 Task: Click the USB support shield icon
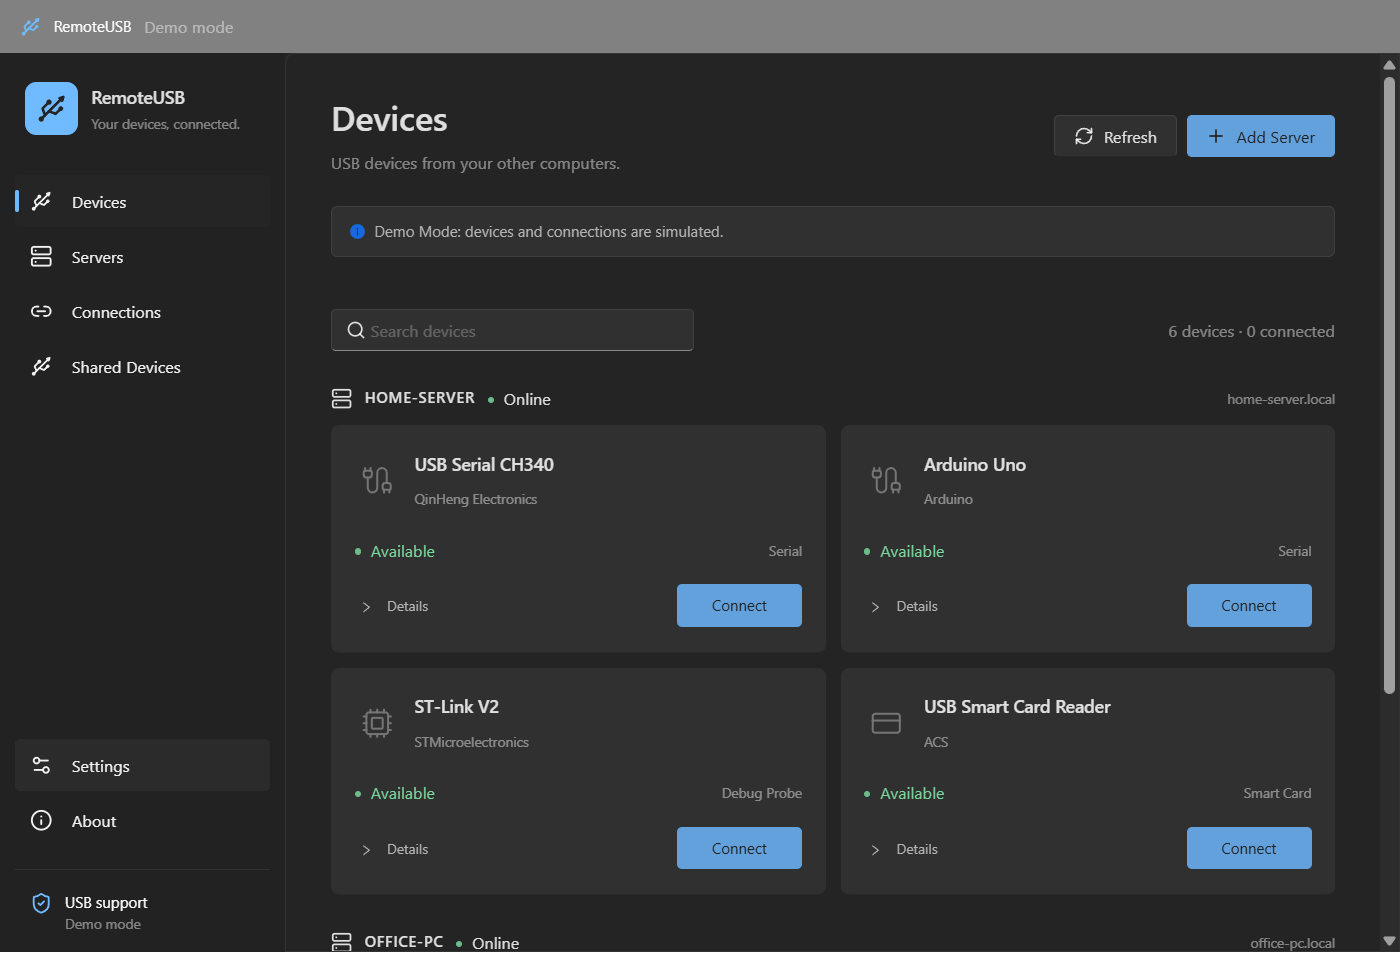[x=41, y=903]
